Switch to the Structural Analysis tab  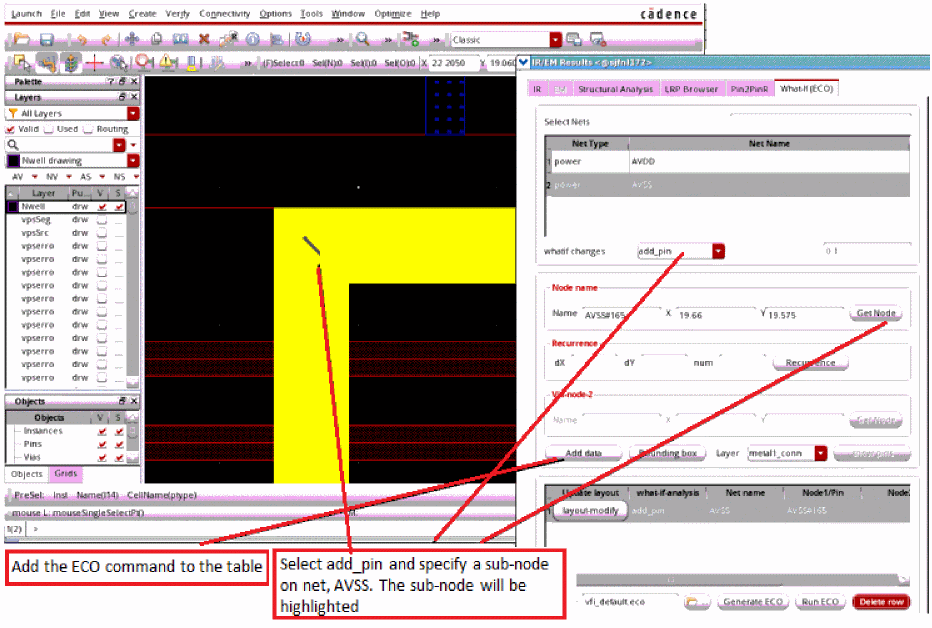coord(615,89)
